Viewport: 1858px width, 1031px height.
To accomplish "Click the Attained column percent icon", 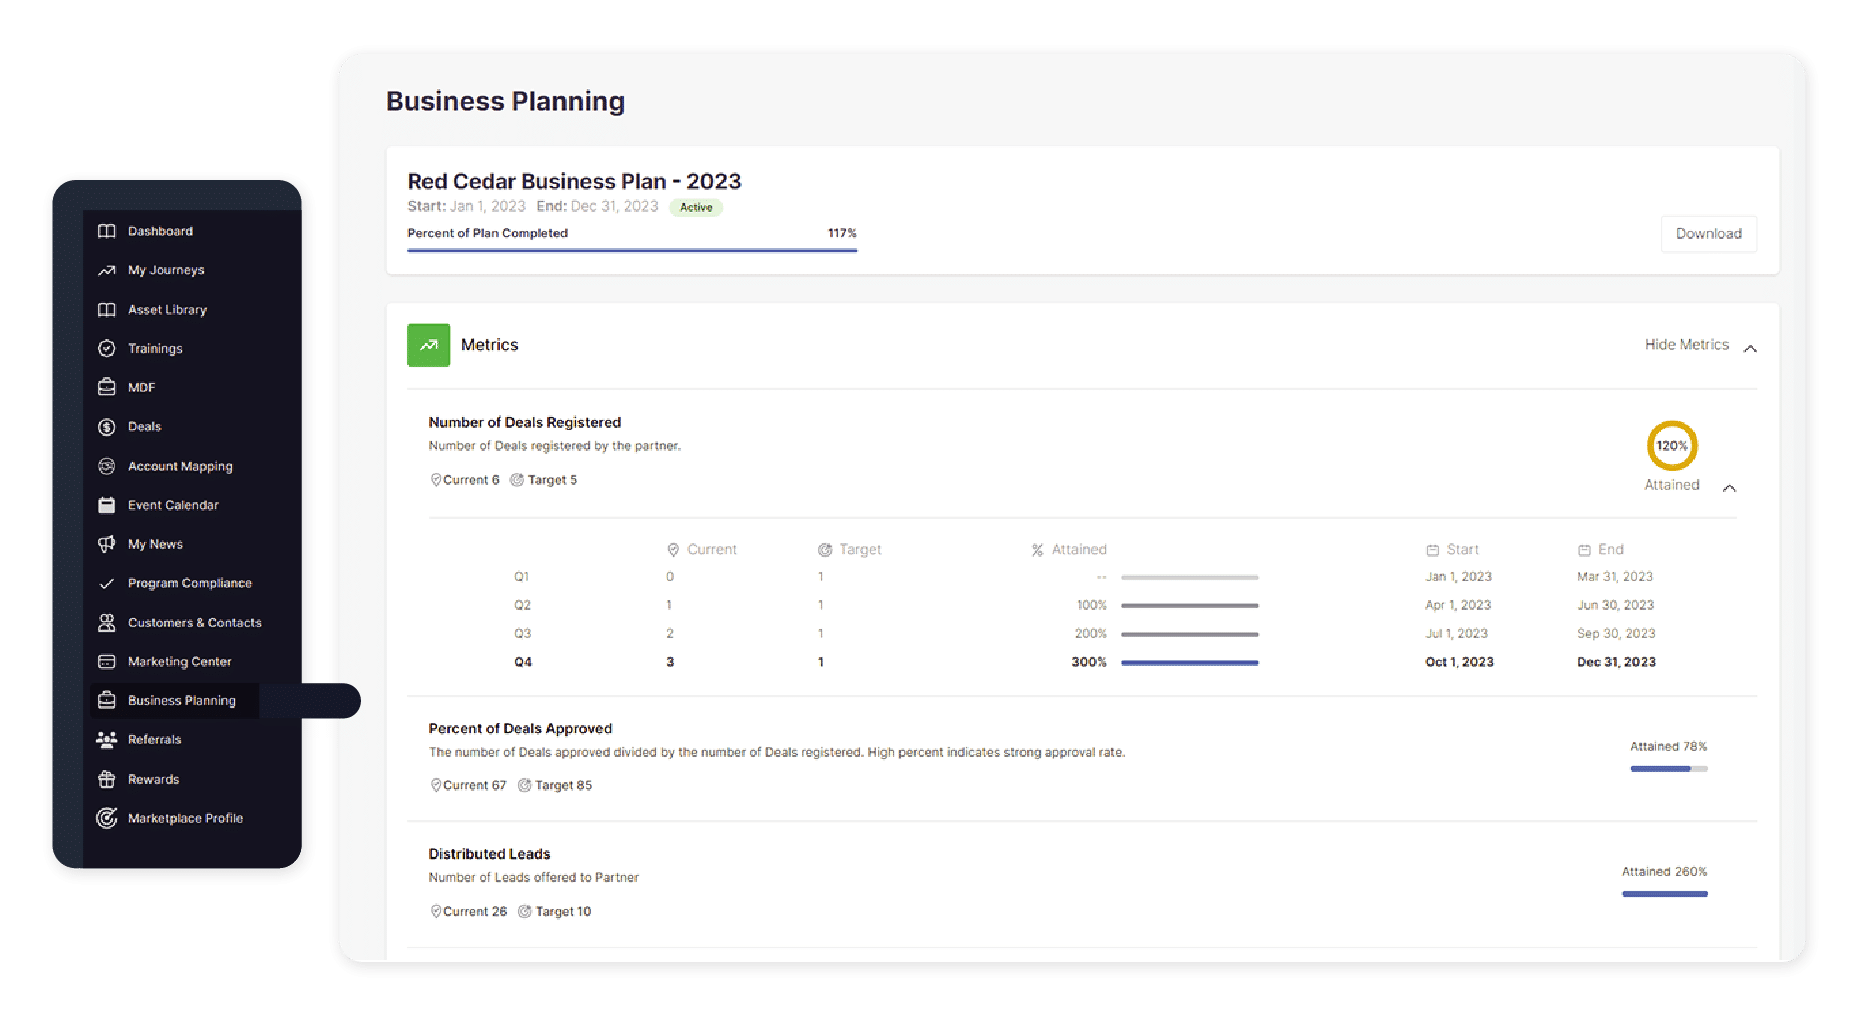I will click(x=1037, y=550).
